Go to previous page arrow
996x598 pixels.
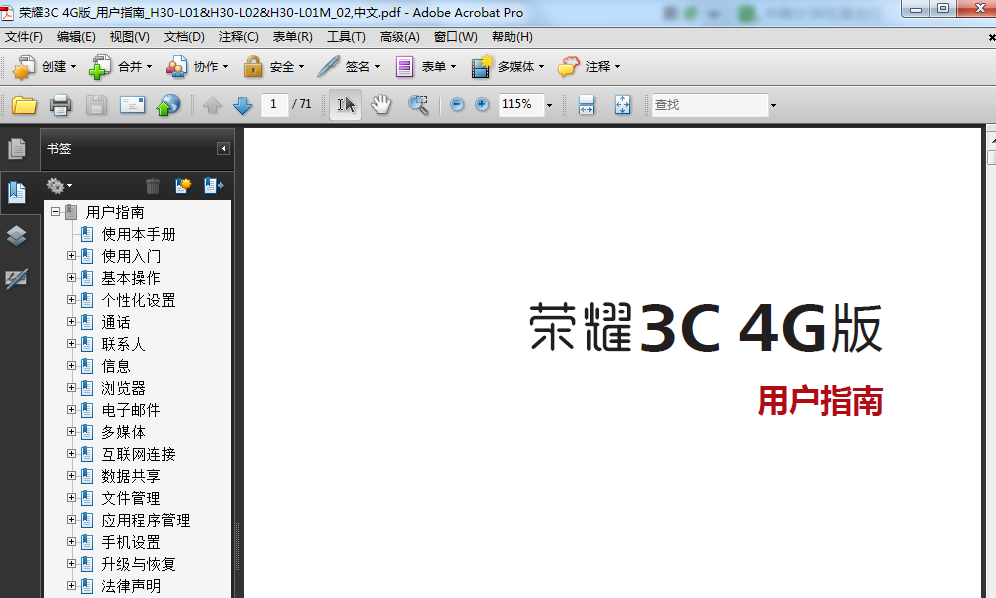click(212, 105)
